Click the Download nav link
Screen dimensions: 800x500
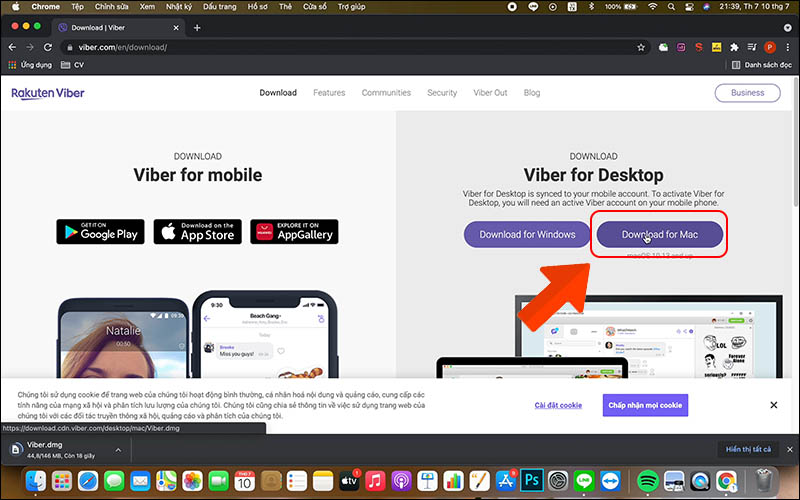(x=278, y=93)
